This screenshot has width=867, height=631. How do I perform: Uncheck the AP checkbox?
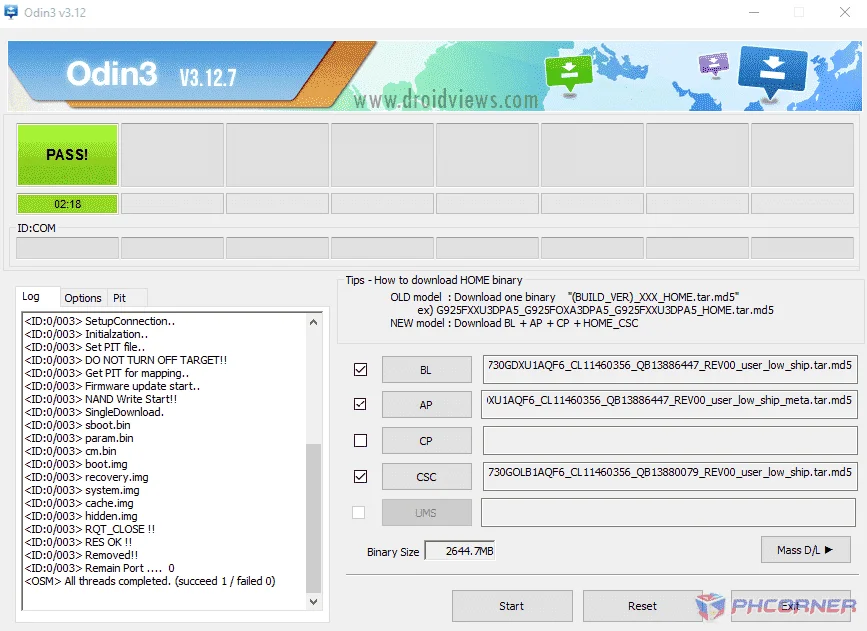[x=361, y=404]
